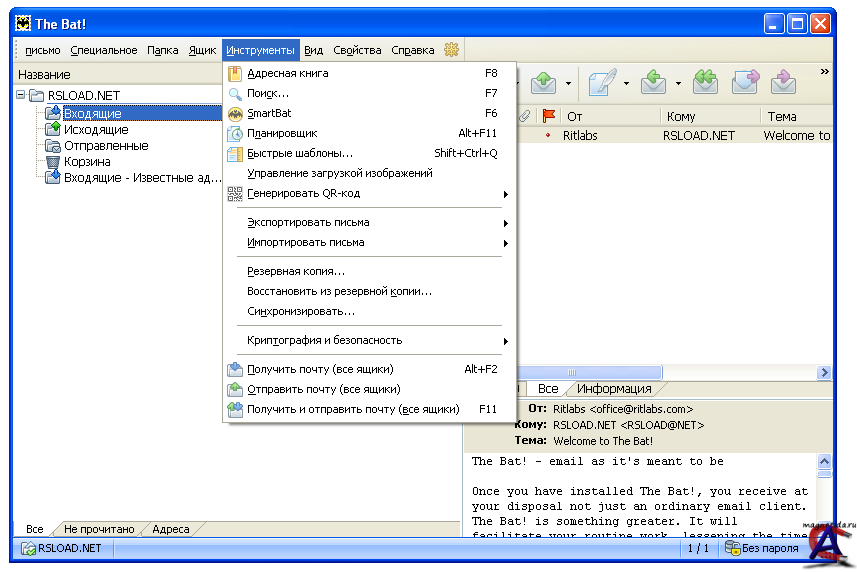This screenshot has height=572, width=857.
Task: Click the send mail envelope toolbar icon
Action: pos(543,83)
